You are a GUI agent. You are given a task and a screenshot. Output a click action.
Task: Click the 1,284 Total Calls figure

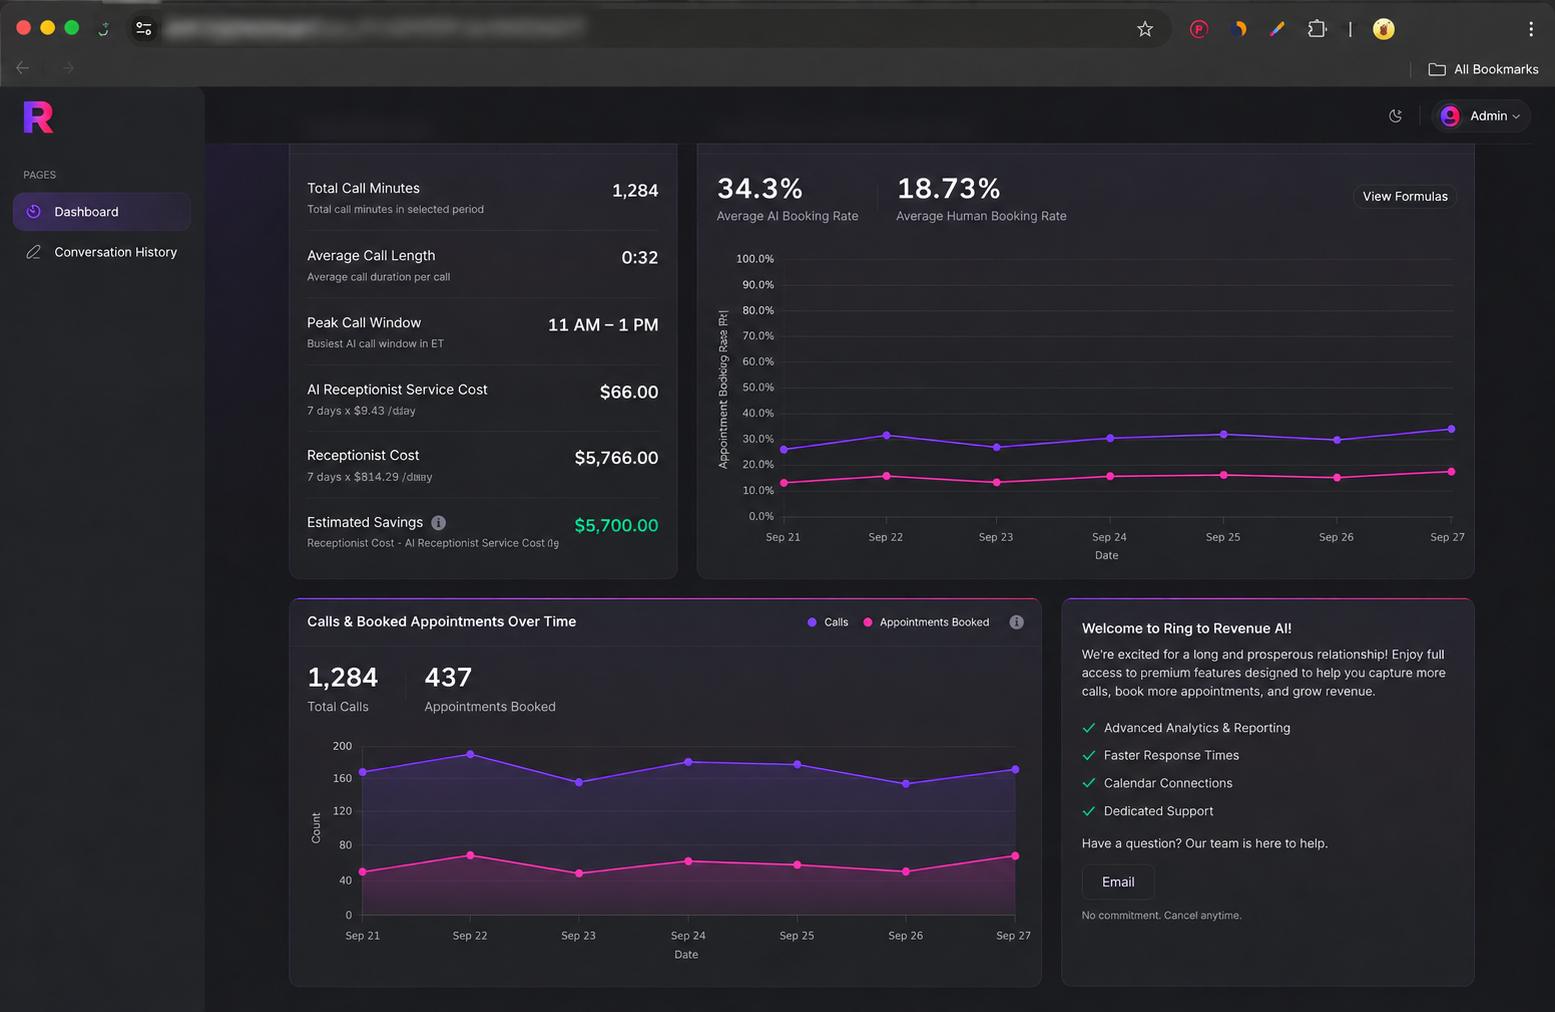tap(342, 677)
